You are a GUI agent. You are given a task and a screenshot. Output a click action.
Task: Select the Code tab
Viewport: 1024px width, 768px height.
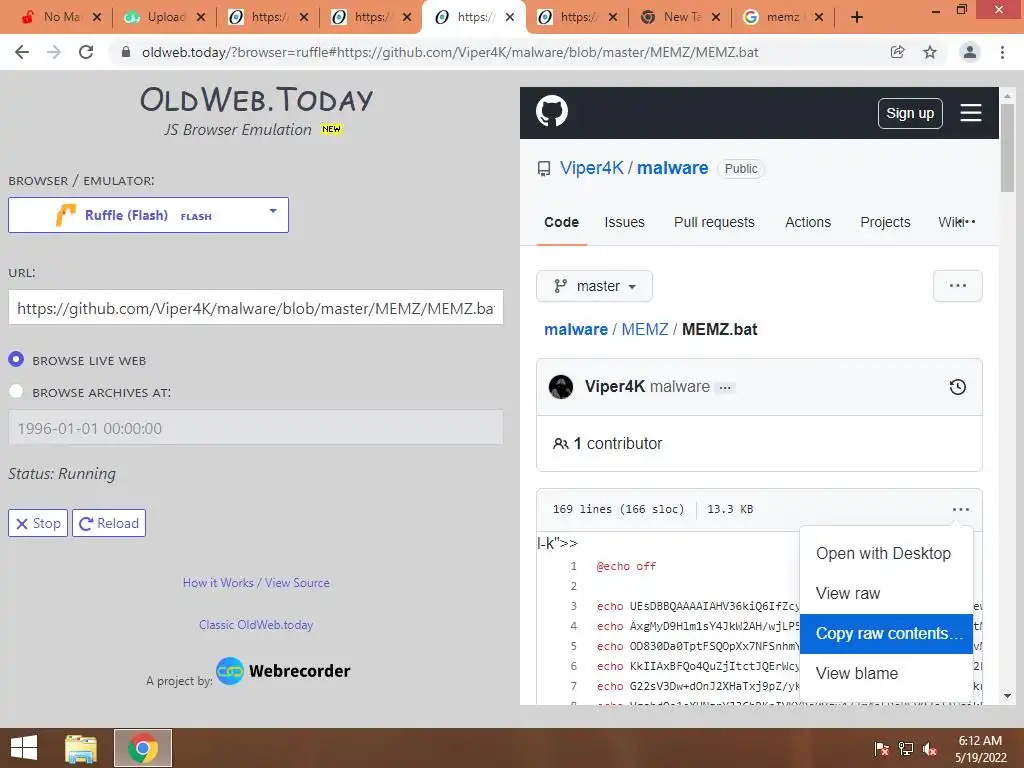click(x=562, y=222)
